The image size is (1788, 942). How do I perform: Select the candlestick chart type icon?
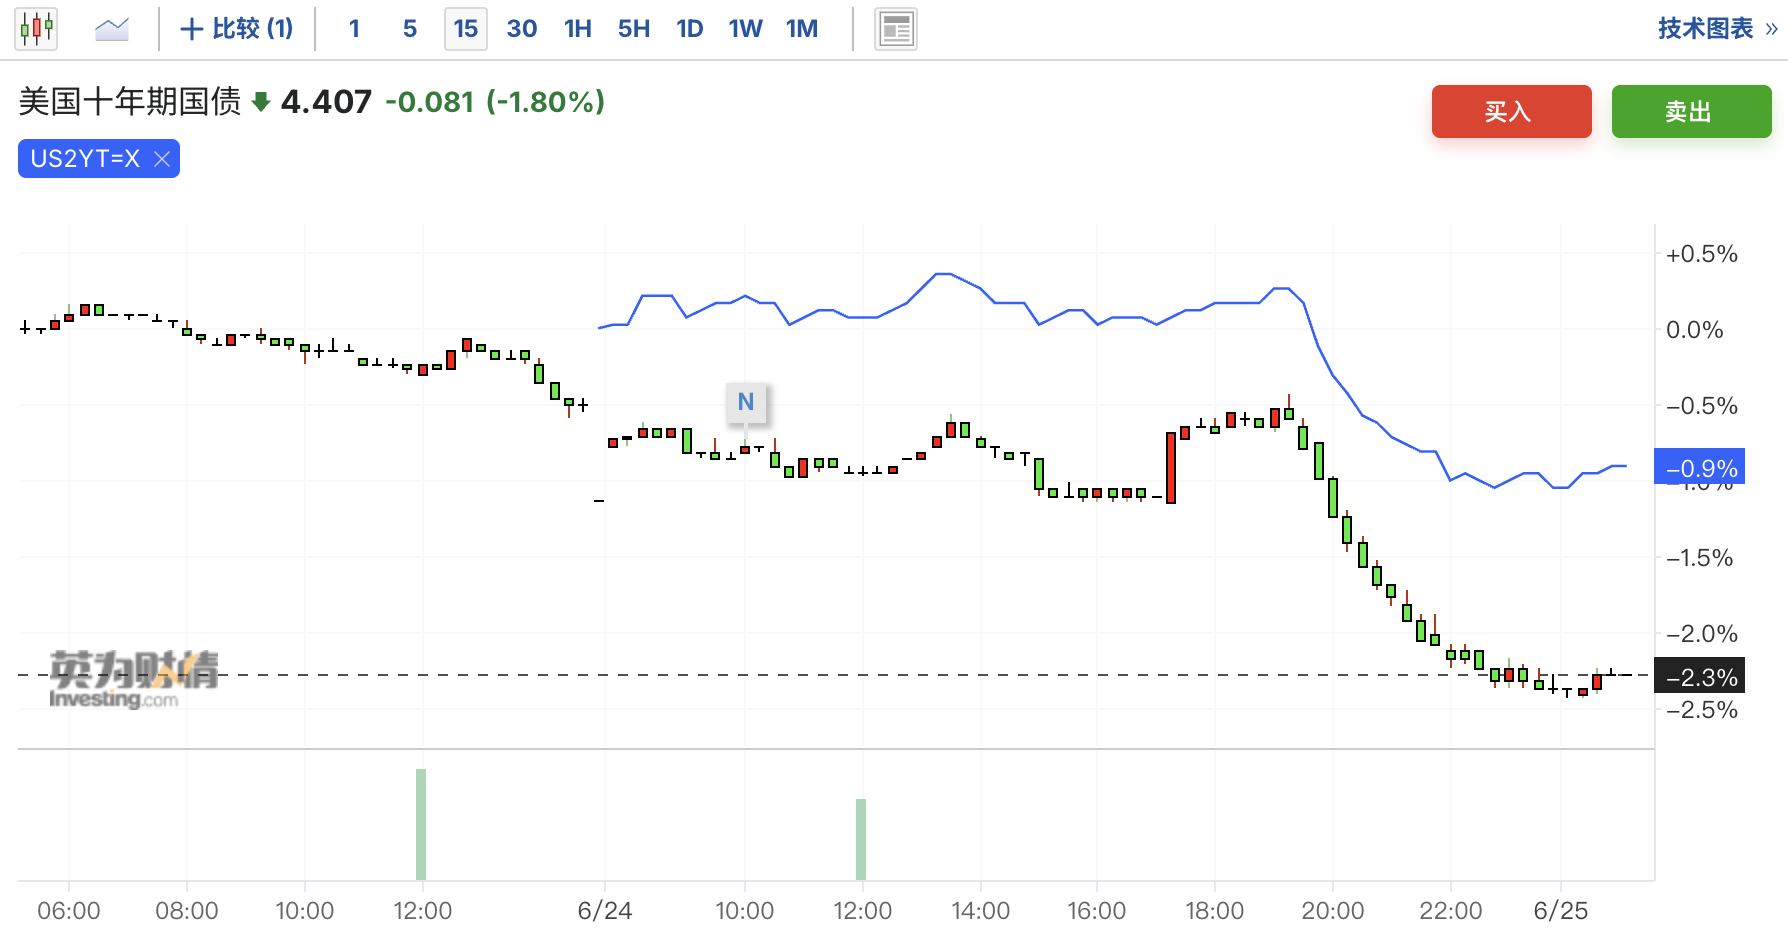(x=36, y=28)
